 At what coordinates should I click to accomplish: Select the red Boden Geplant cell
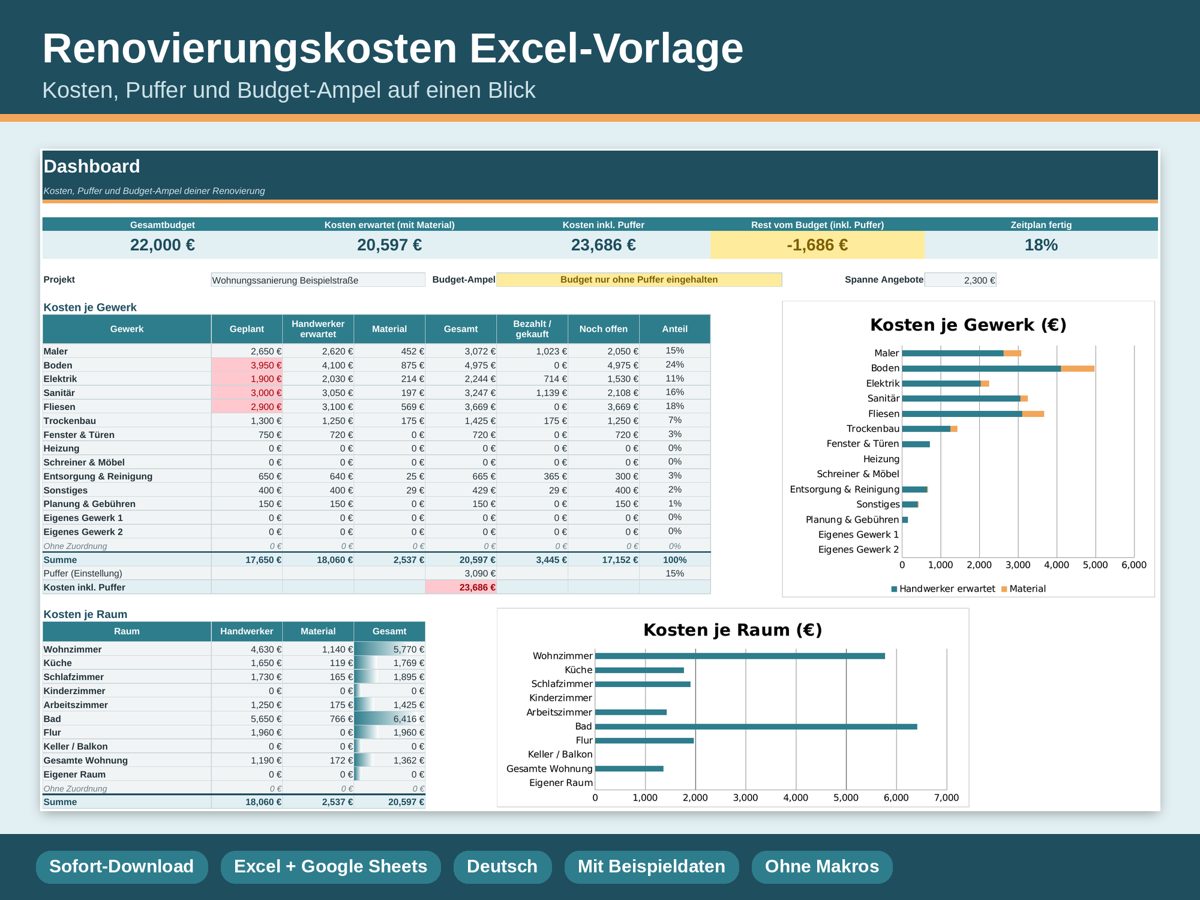tap(247, 365)
